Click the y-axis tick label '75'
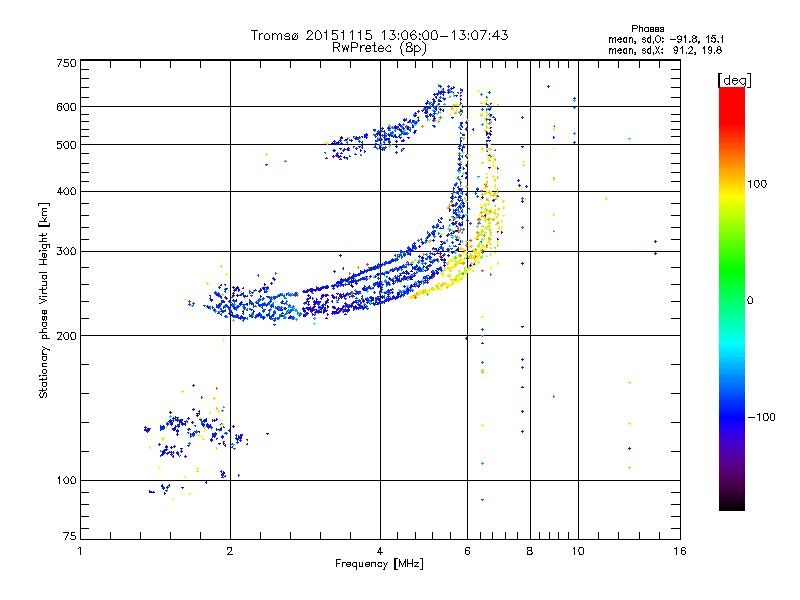The image size is (800, 600). pyautogui.click(x=70, y=536)
